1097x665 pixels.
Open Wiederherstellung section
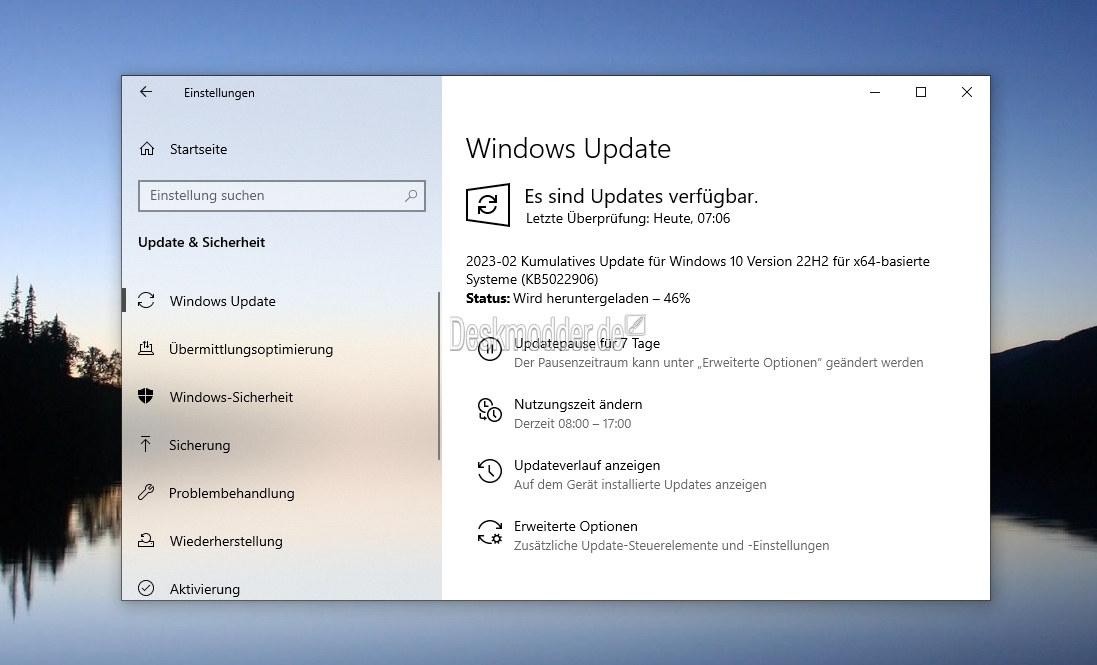(x=226, y=541)
